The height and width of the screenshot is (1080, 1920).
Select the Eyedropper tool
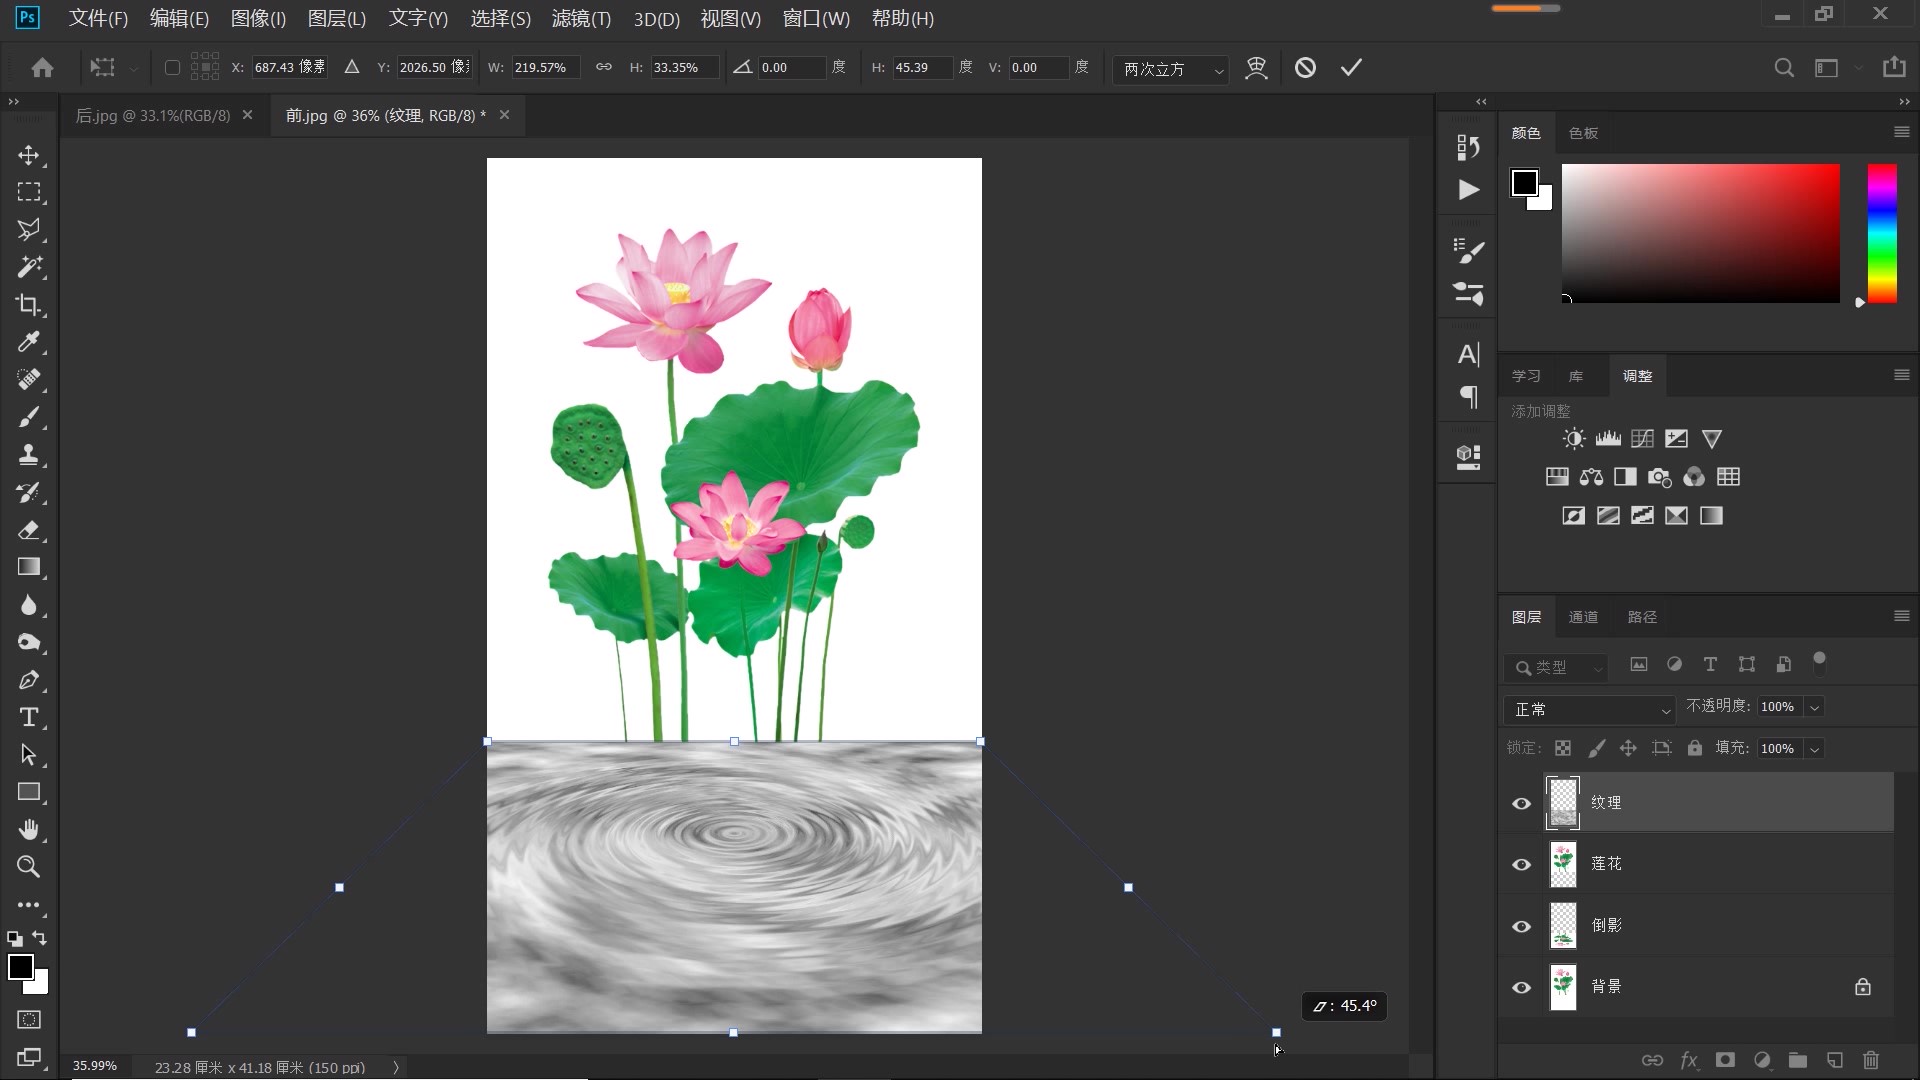[x=28, y=342]
